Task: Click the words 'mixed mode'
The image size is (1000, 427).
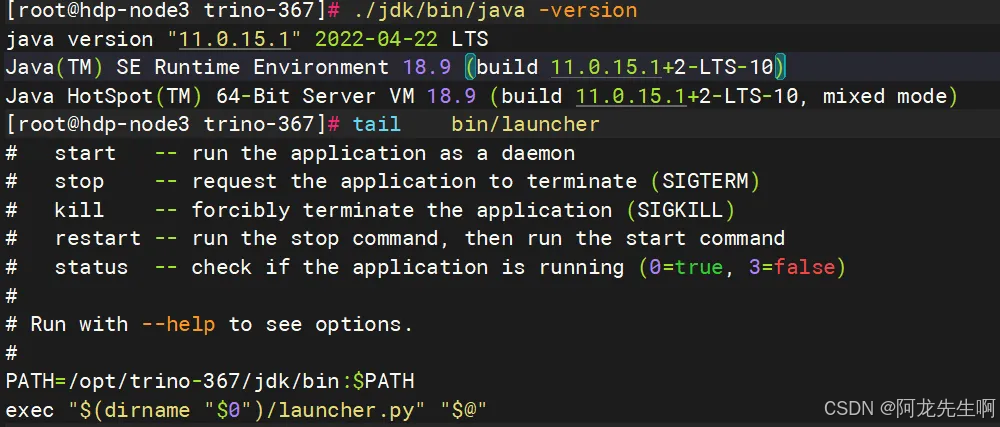Action: click(885, 96)
